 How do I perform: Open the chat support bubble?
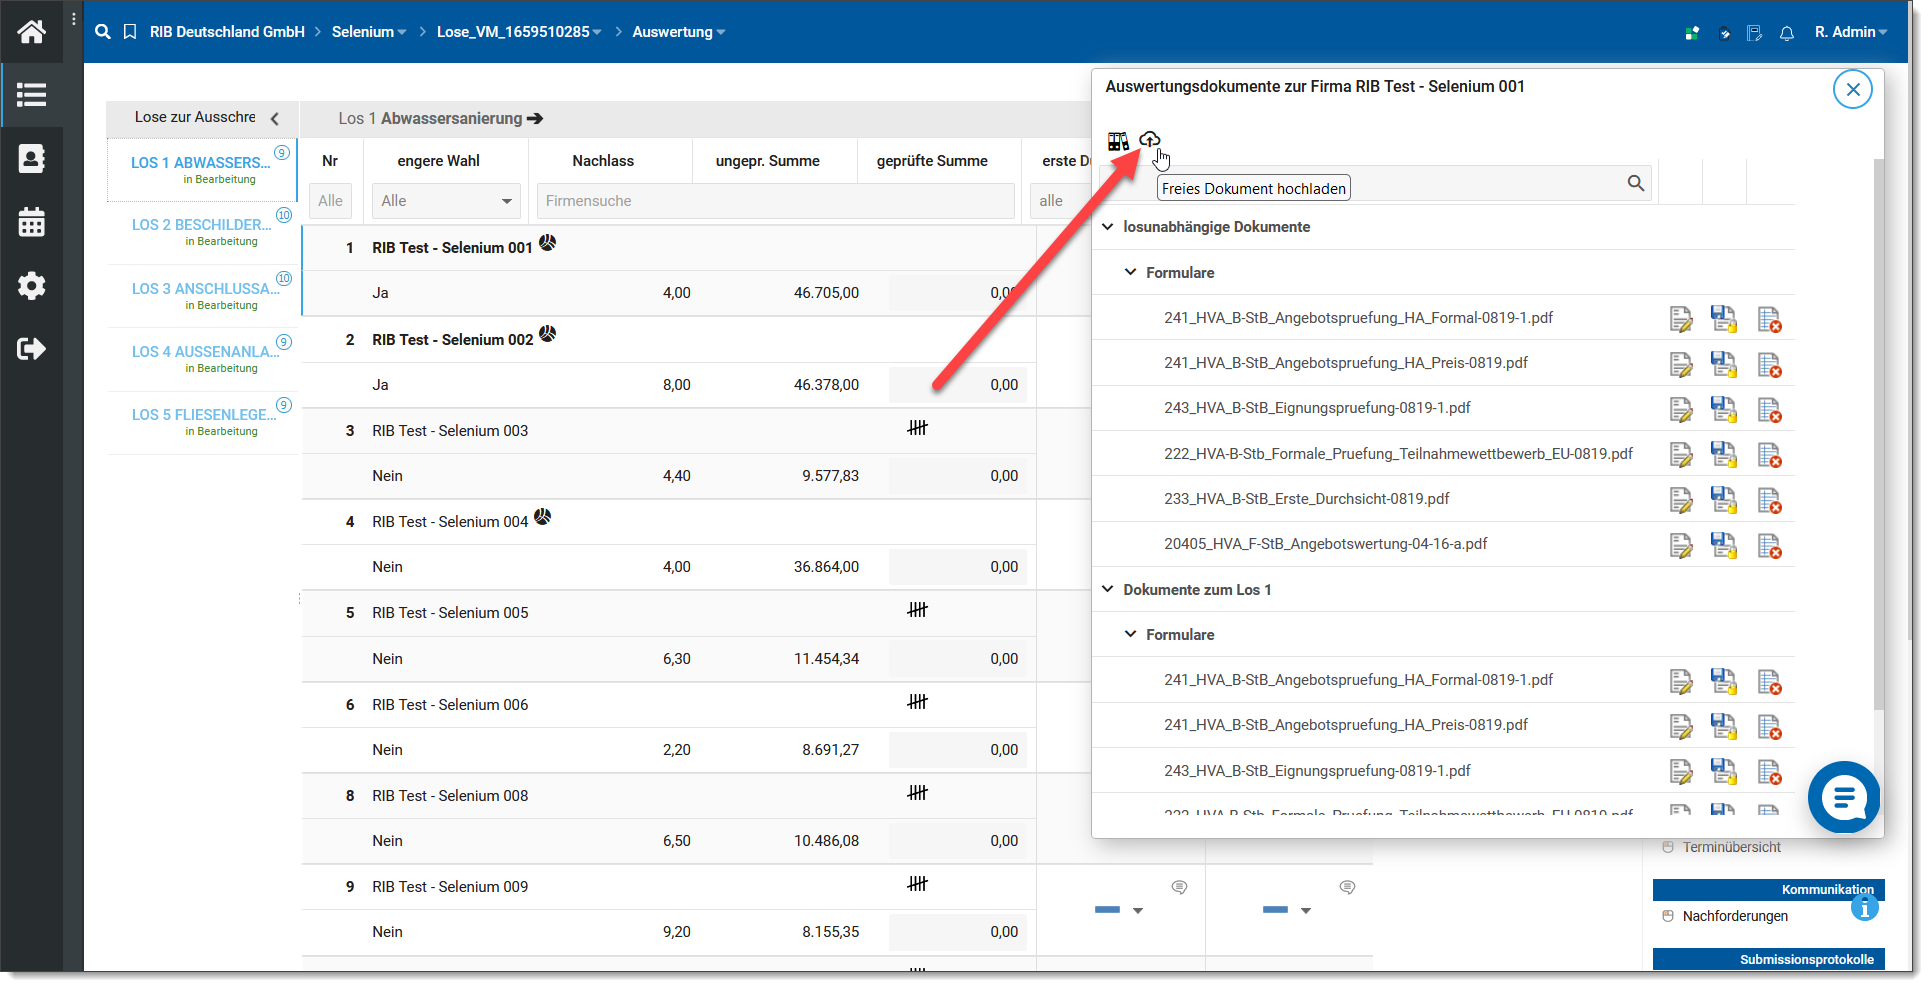(x=1844, y=797)
